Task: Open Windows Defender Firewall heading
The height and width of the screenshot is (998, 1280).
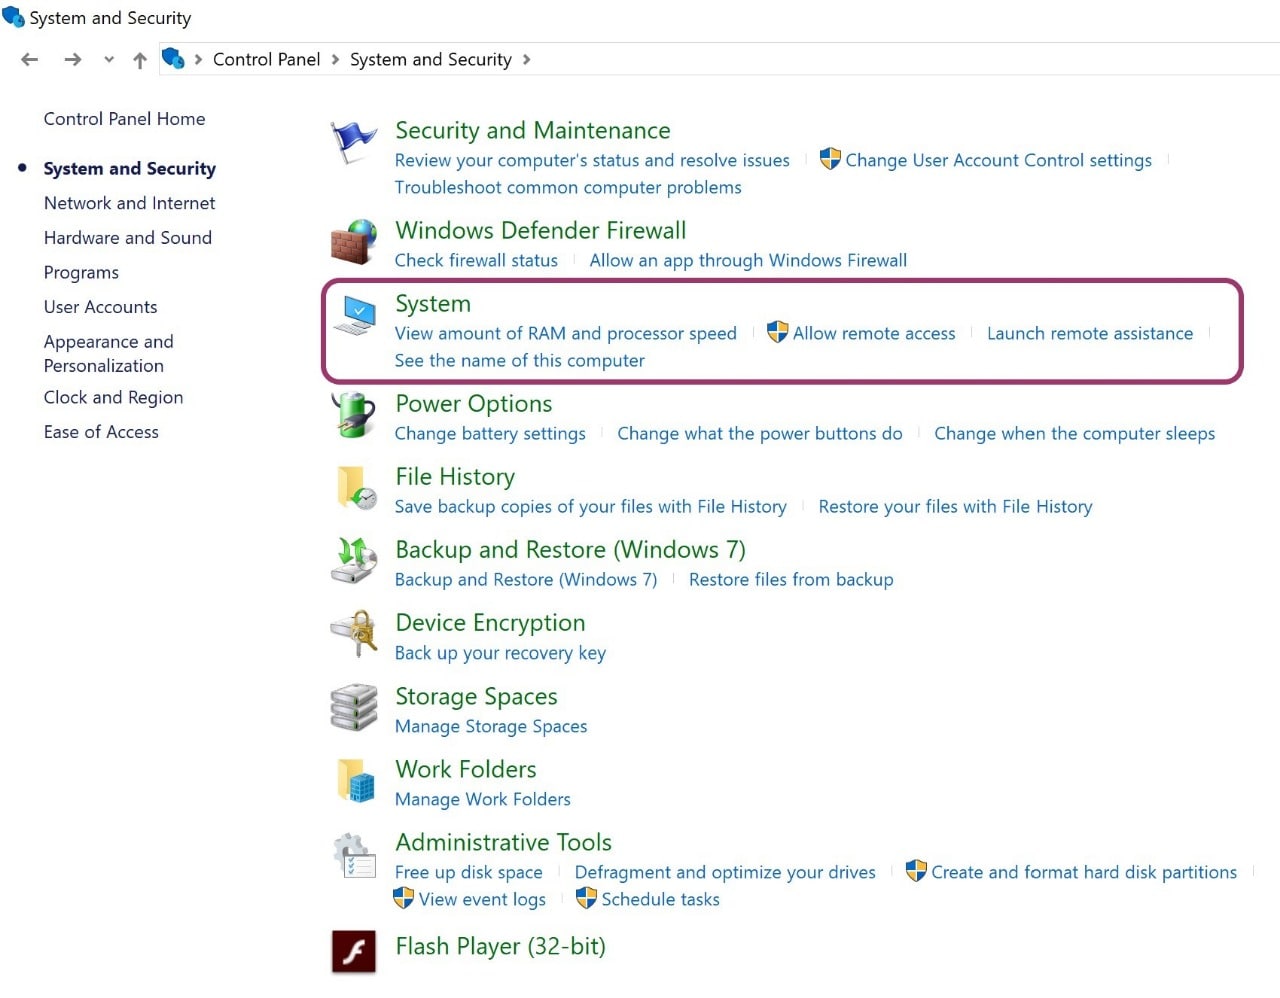Action: [541, 231]
